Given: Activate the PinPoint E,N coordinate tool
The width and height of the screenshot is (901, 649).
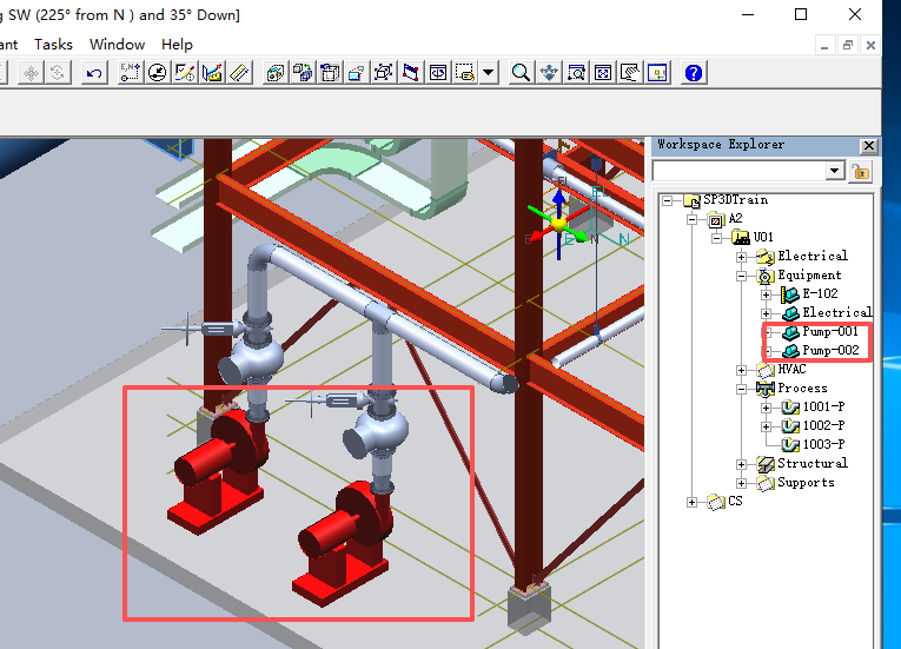Looking at the screenshot, I should [x=130, y=73].
